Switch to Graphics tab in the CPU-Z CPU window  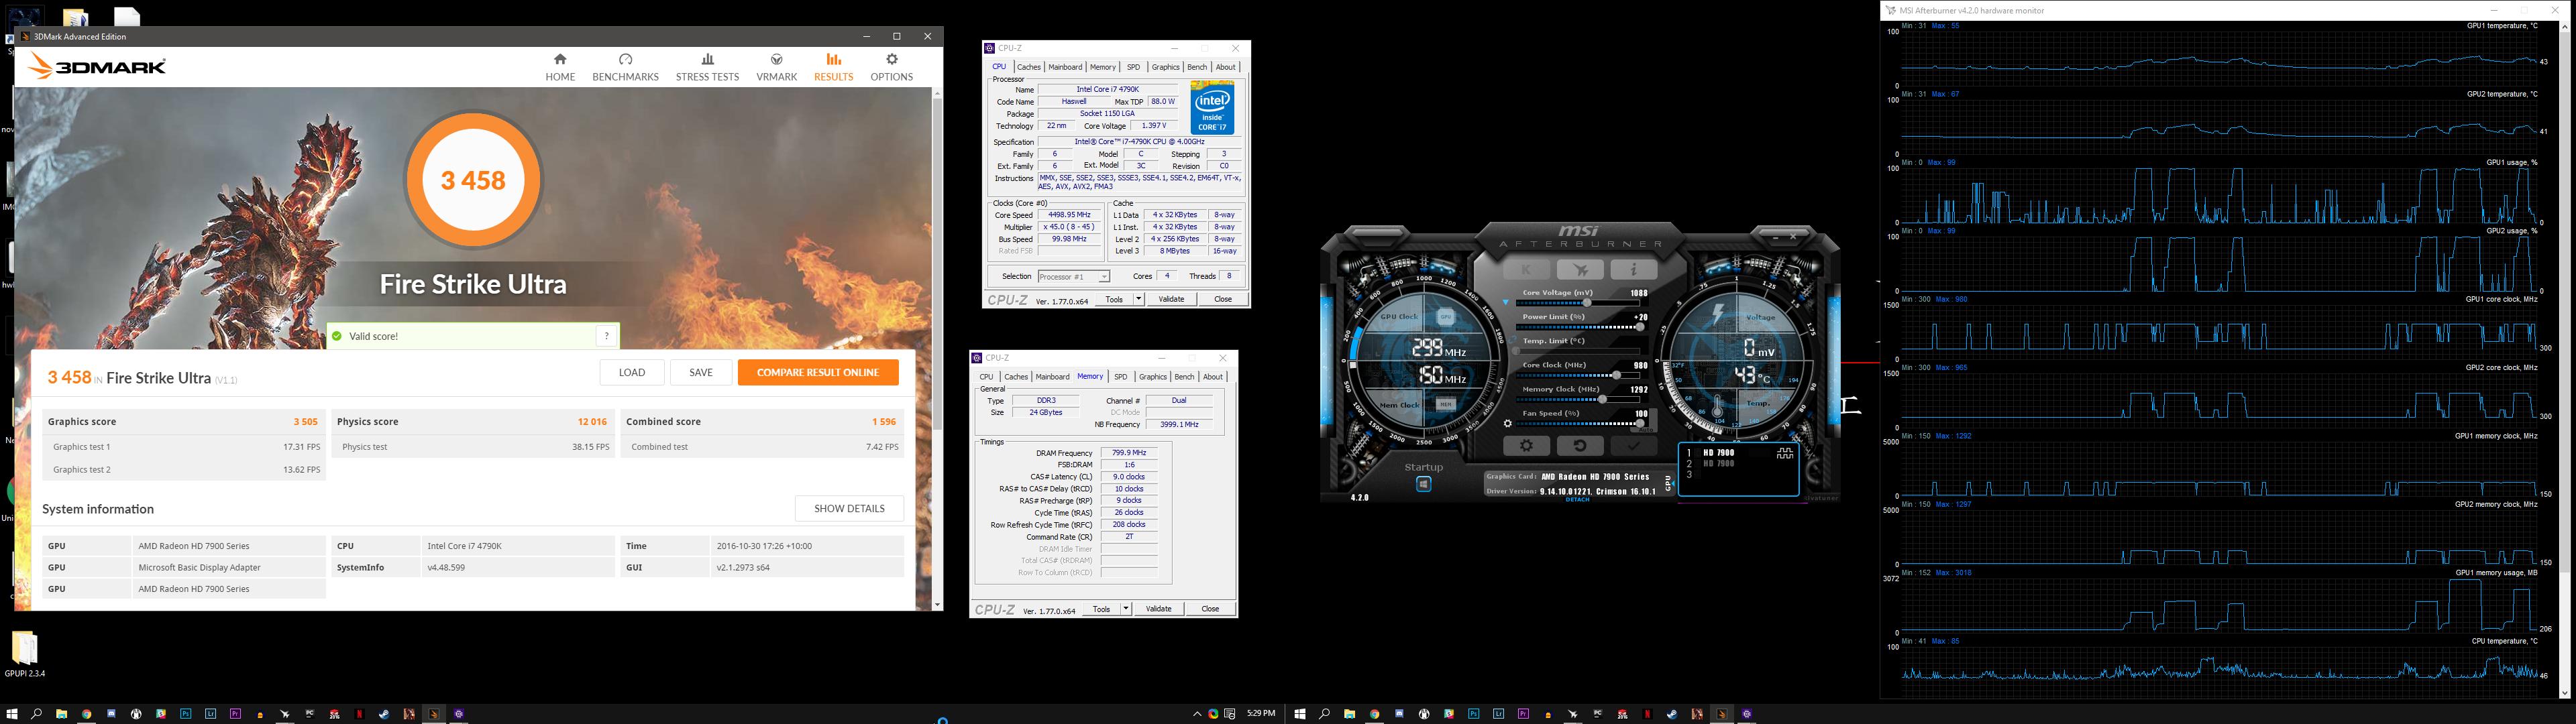click(1165, 67)
